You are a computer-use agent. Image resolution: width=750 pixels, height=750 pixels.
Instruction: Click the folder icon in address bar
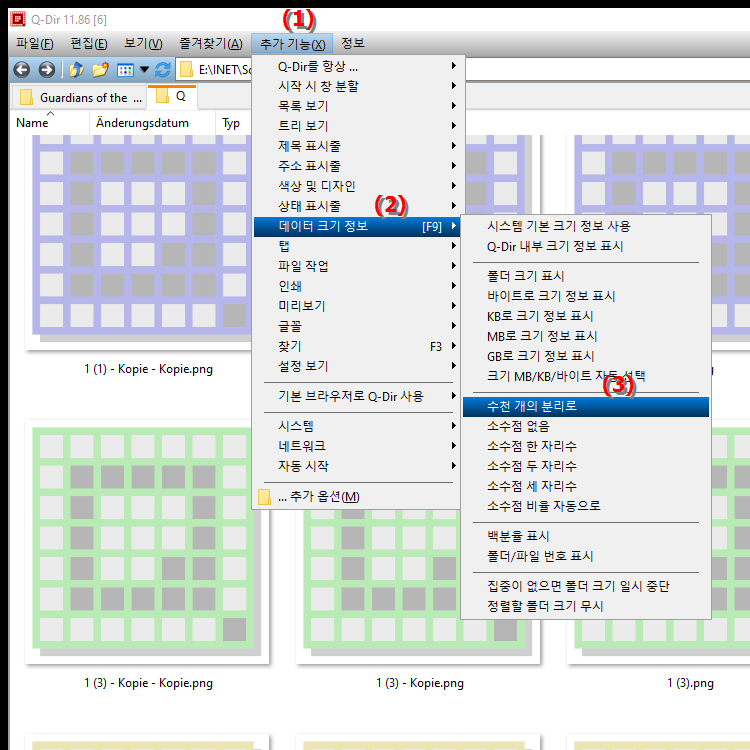point(186,70)
